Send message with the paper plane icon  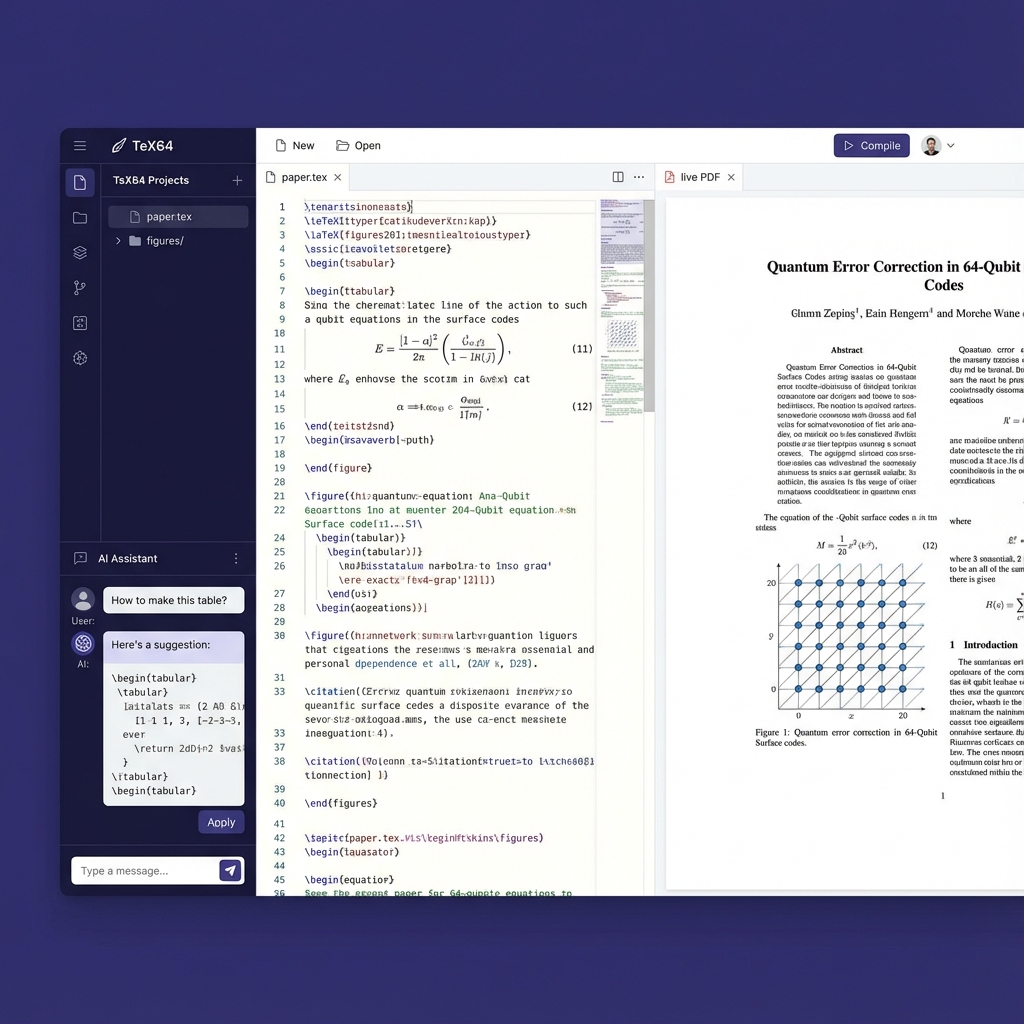pyautogui.click(x=231, y=870)
